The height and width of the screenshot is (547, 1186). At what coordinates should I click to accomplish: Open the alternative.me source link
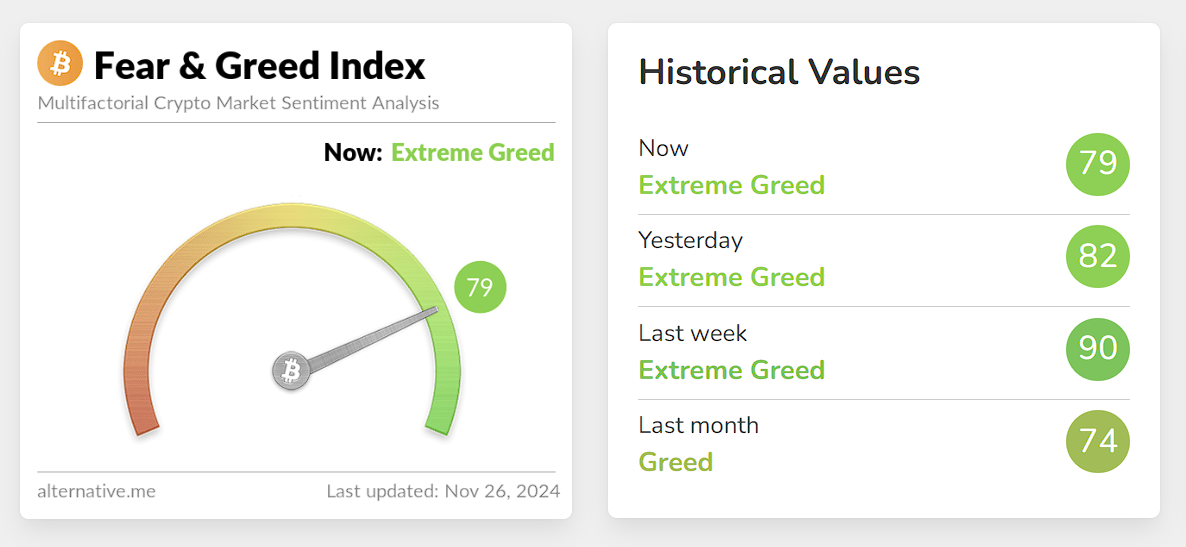click(x=96, y=491)
